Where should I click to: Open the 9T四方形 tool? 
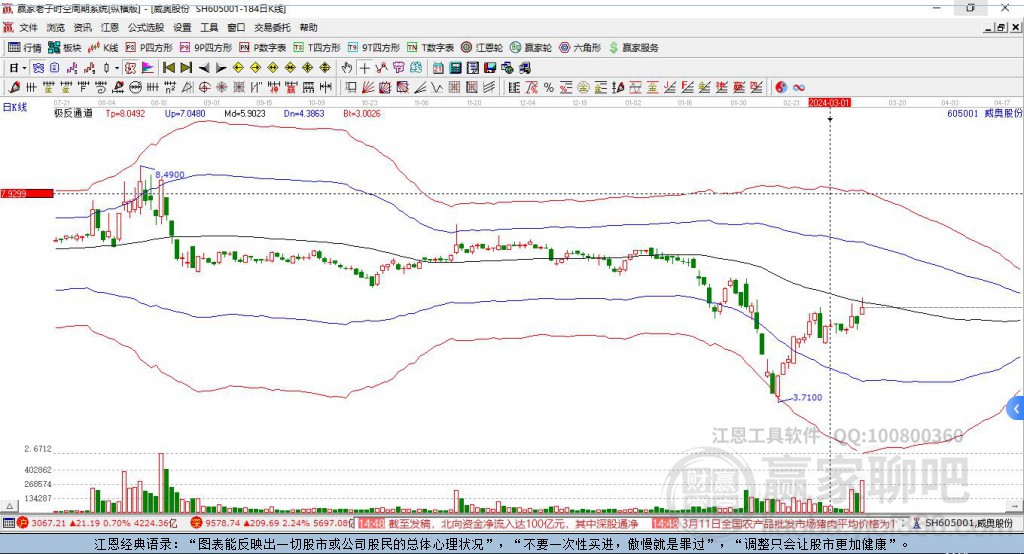(x=374, y=48)
